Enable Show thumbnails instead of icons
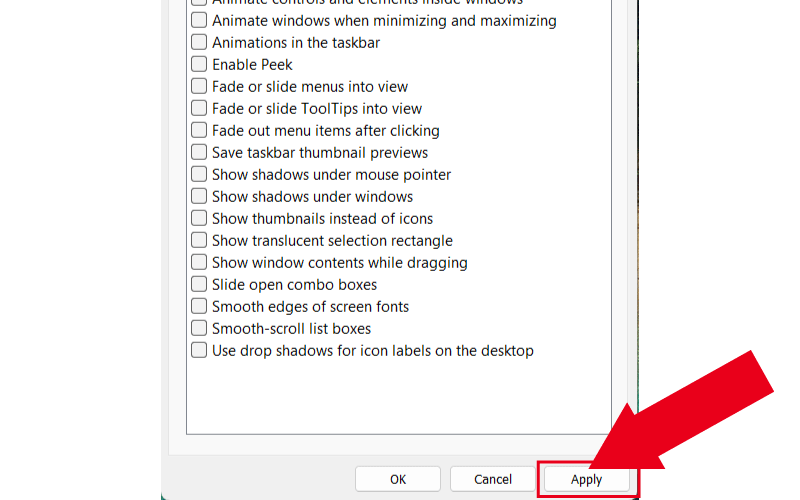Viewport: 800px width, 500px height. 199,218
